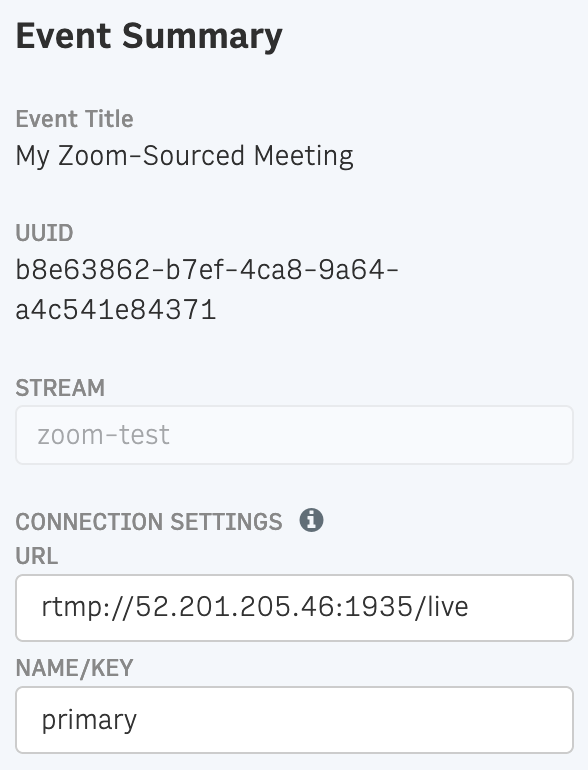Click the STREAM label
The image size is (588, 770).
[60, 388]
